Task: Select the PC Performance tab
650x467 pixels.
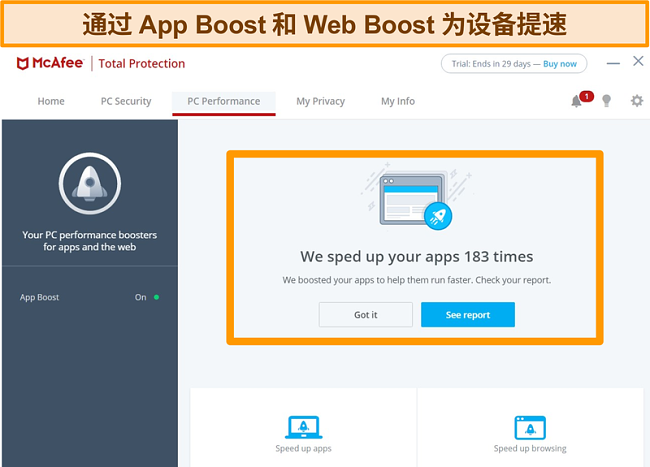Action: (224, 102)
